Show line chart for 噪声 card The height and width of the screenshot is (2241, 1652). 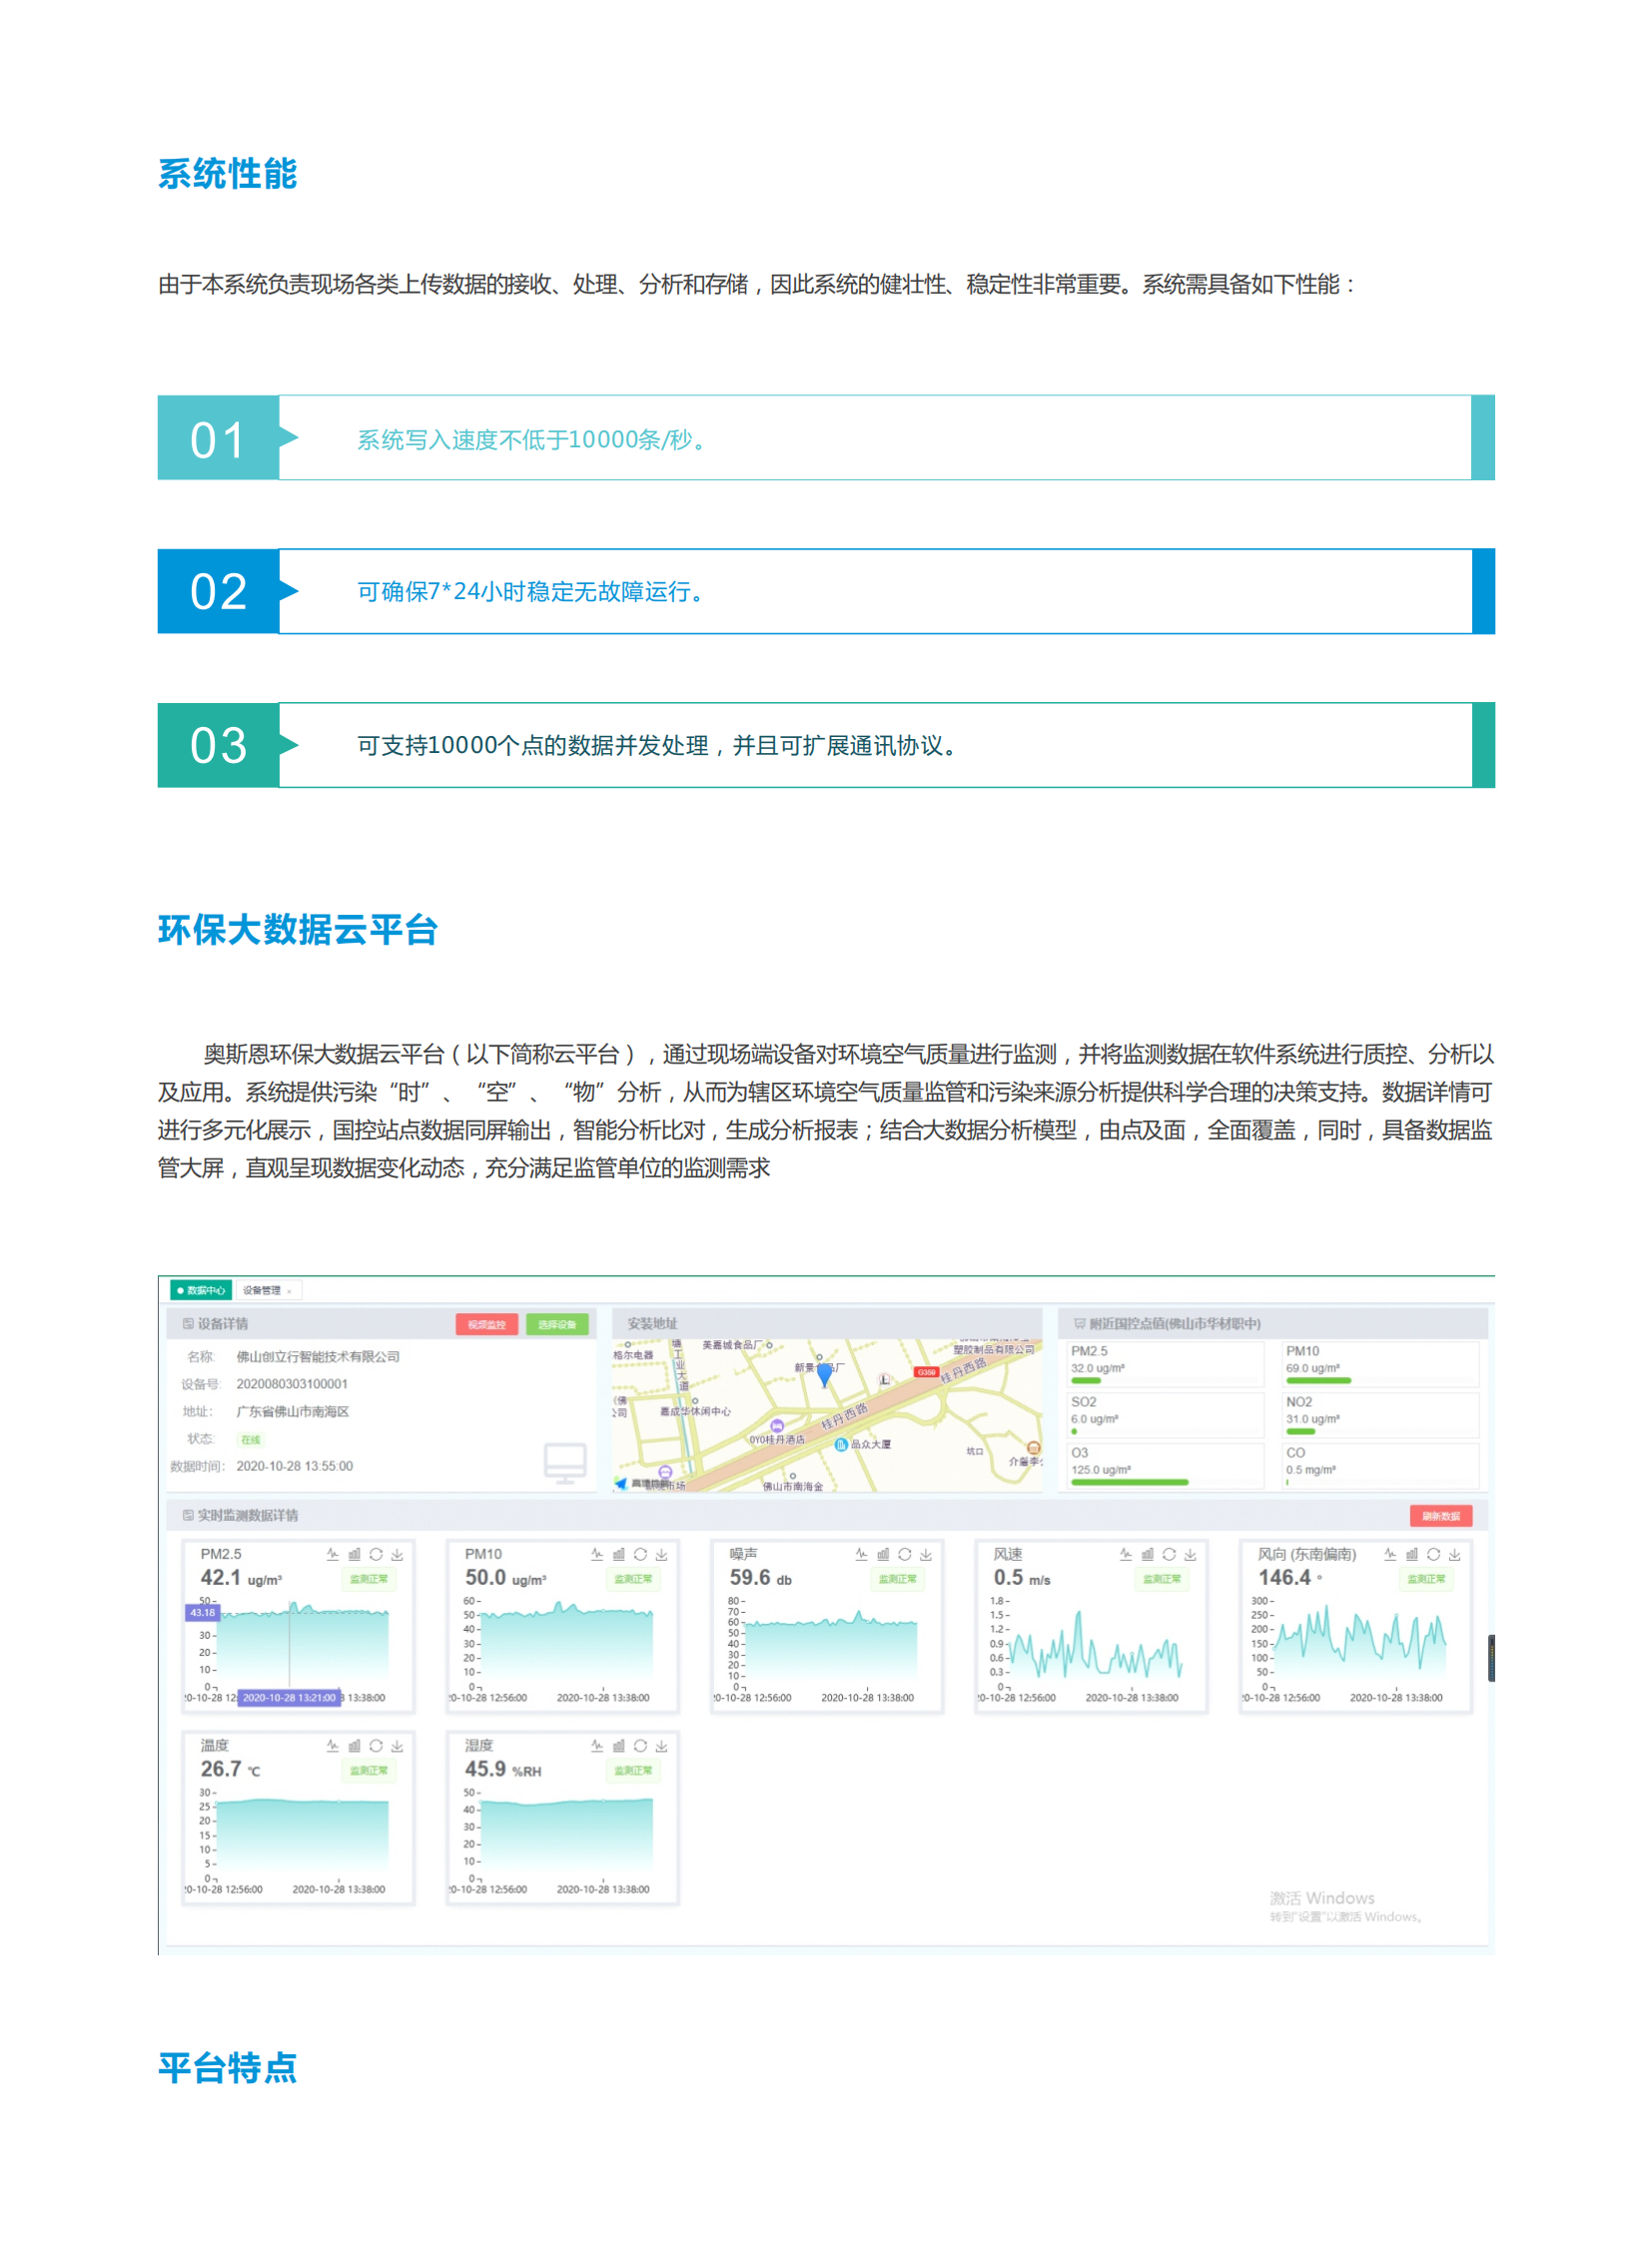[861, 1553]
